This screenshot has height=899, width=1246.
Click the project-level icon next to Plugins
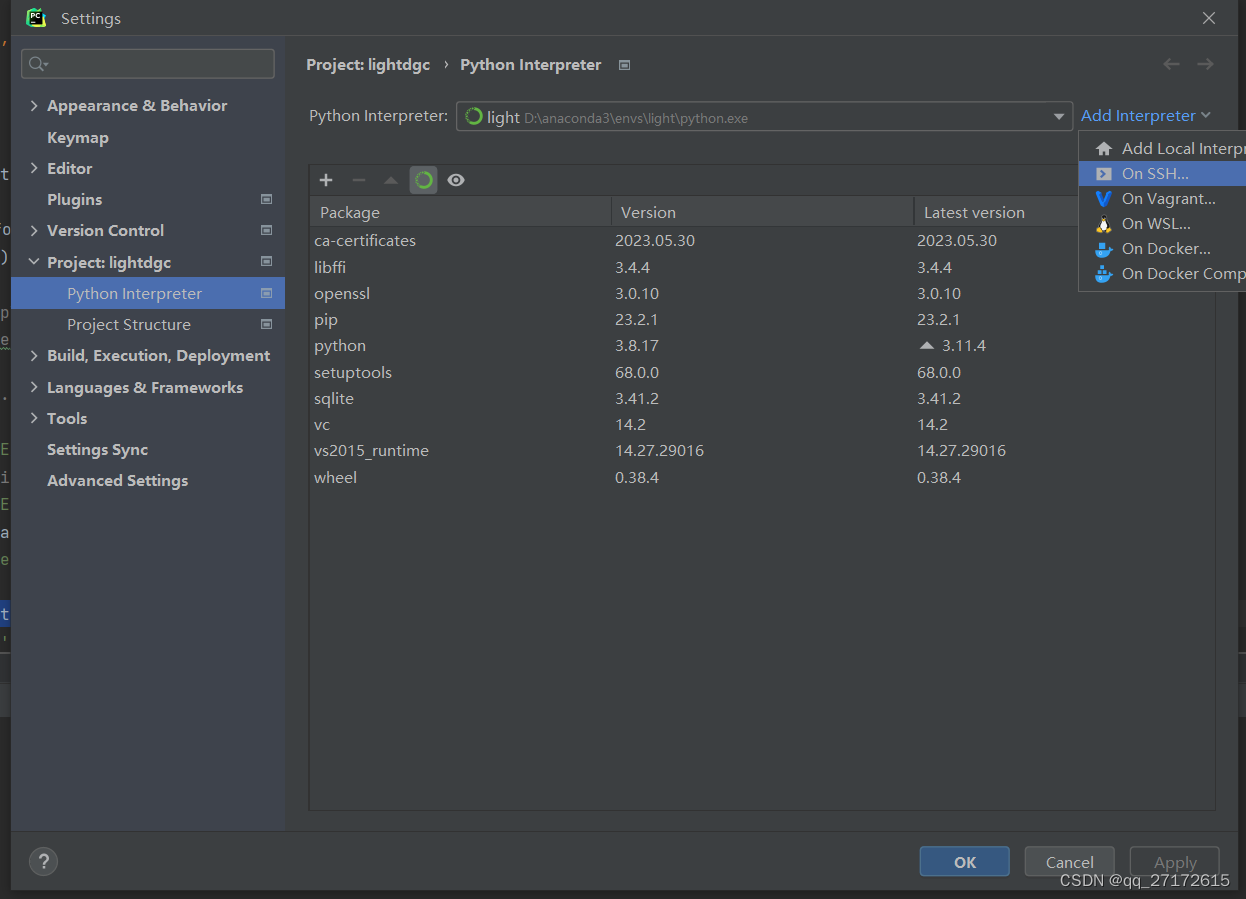266,199
